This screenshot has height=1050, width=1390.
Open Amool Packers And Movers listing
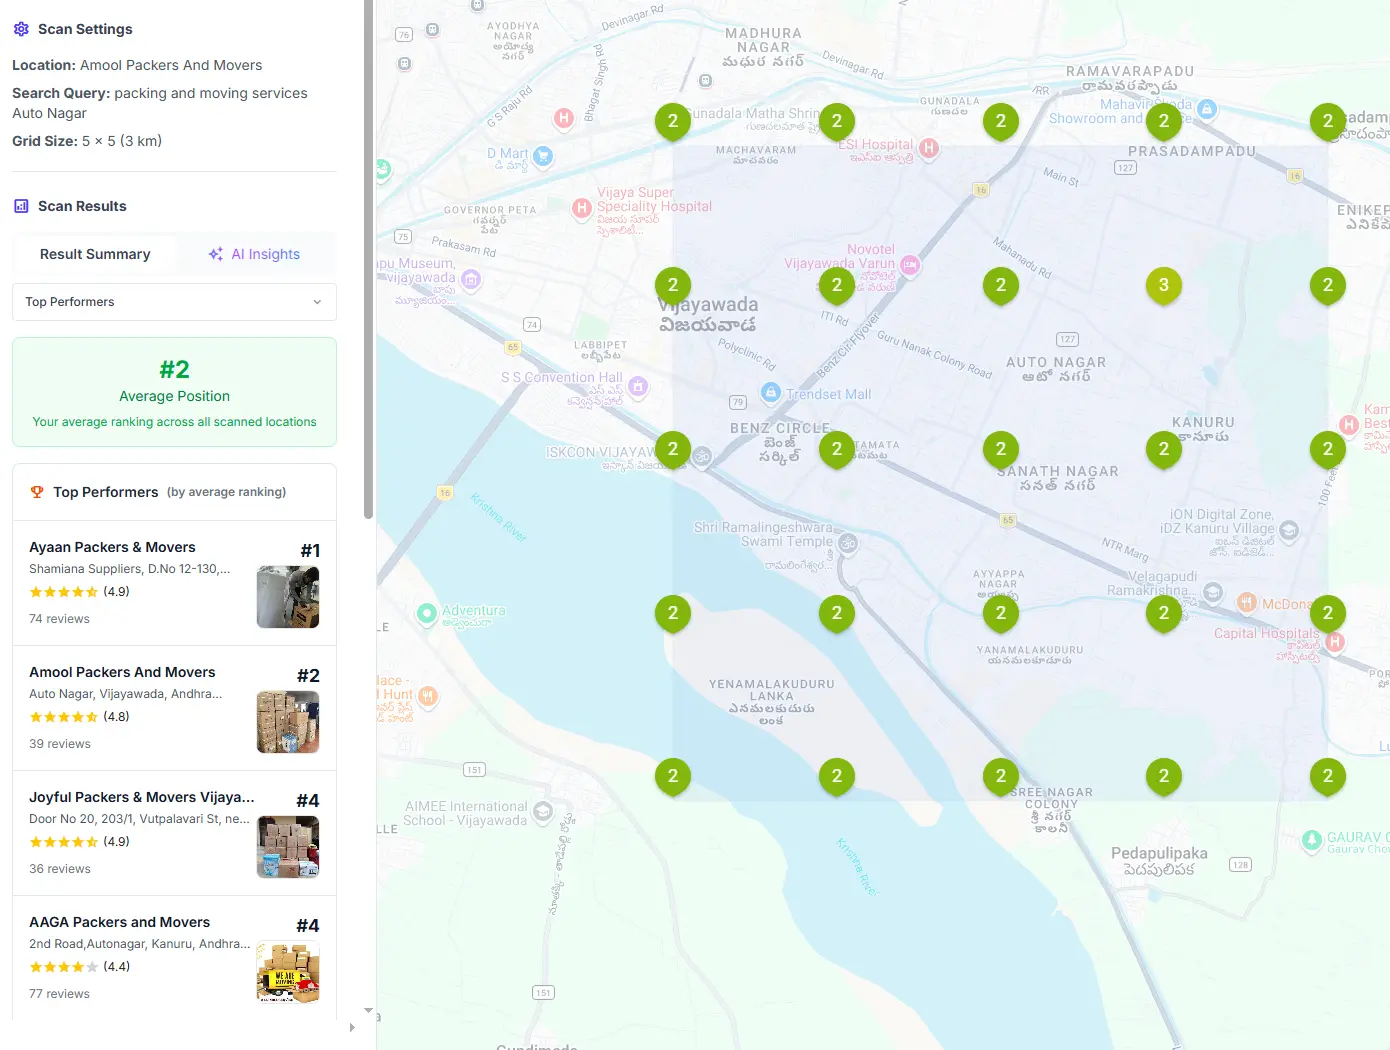coord(174,708)
